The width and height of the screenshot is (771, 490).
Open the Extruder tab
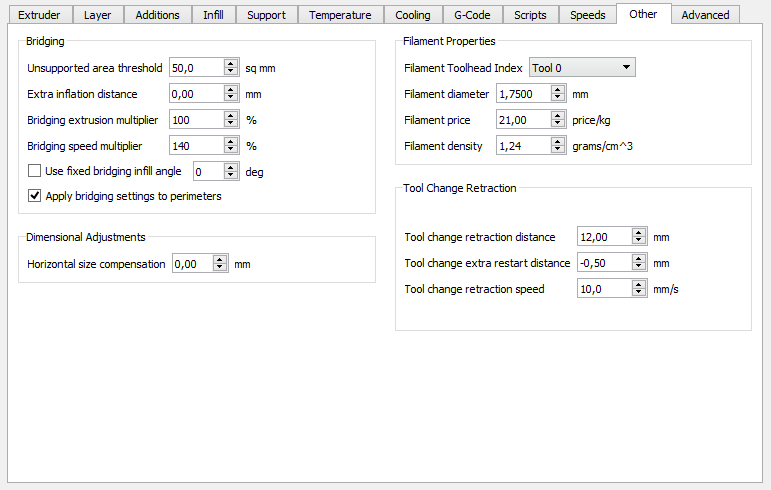[x=39, y=15]
